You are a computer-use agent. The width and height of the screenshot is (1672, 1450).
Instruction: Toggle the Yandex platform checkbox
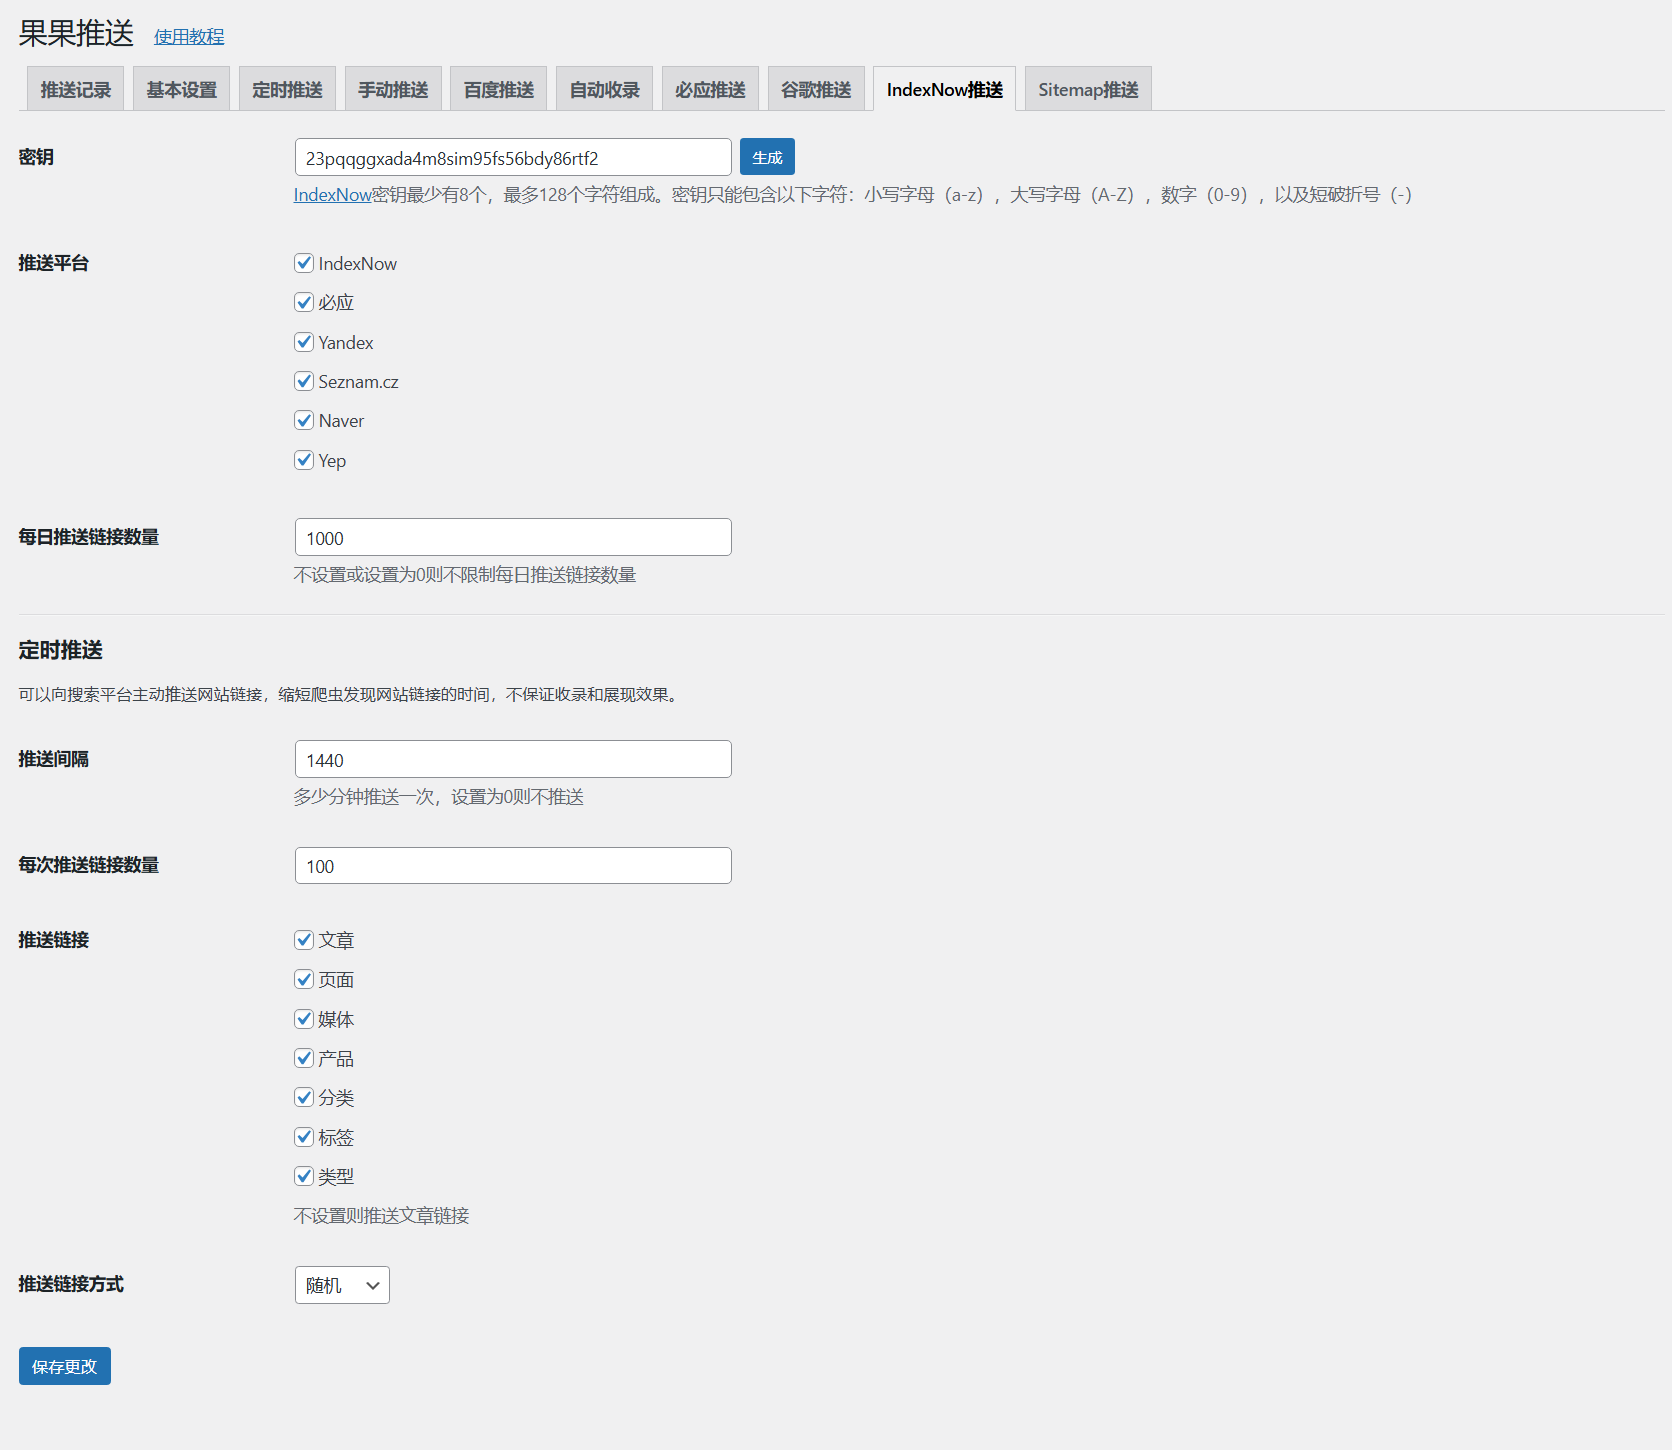coord(304,342)
